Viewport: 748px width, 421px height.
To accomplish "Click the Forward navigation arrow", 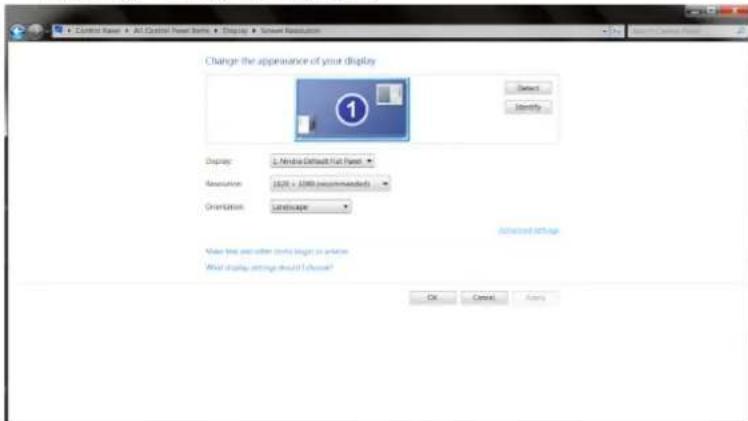I will click(37, 32).
